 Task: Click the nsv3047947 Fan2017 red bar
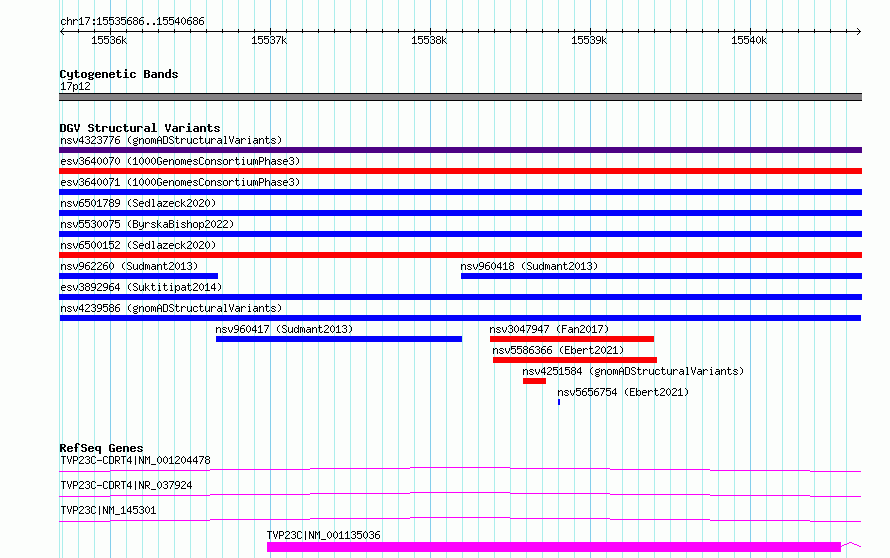click(572, 339)
